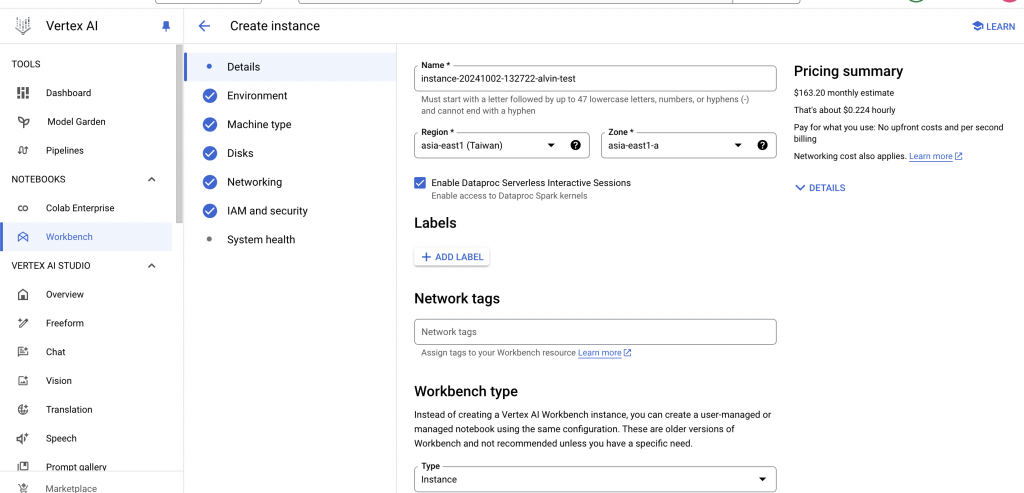This screenshot has width=1024, height=493.
Task: Open the Region dropdown
Action: click(x=490, y=145)
